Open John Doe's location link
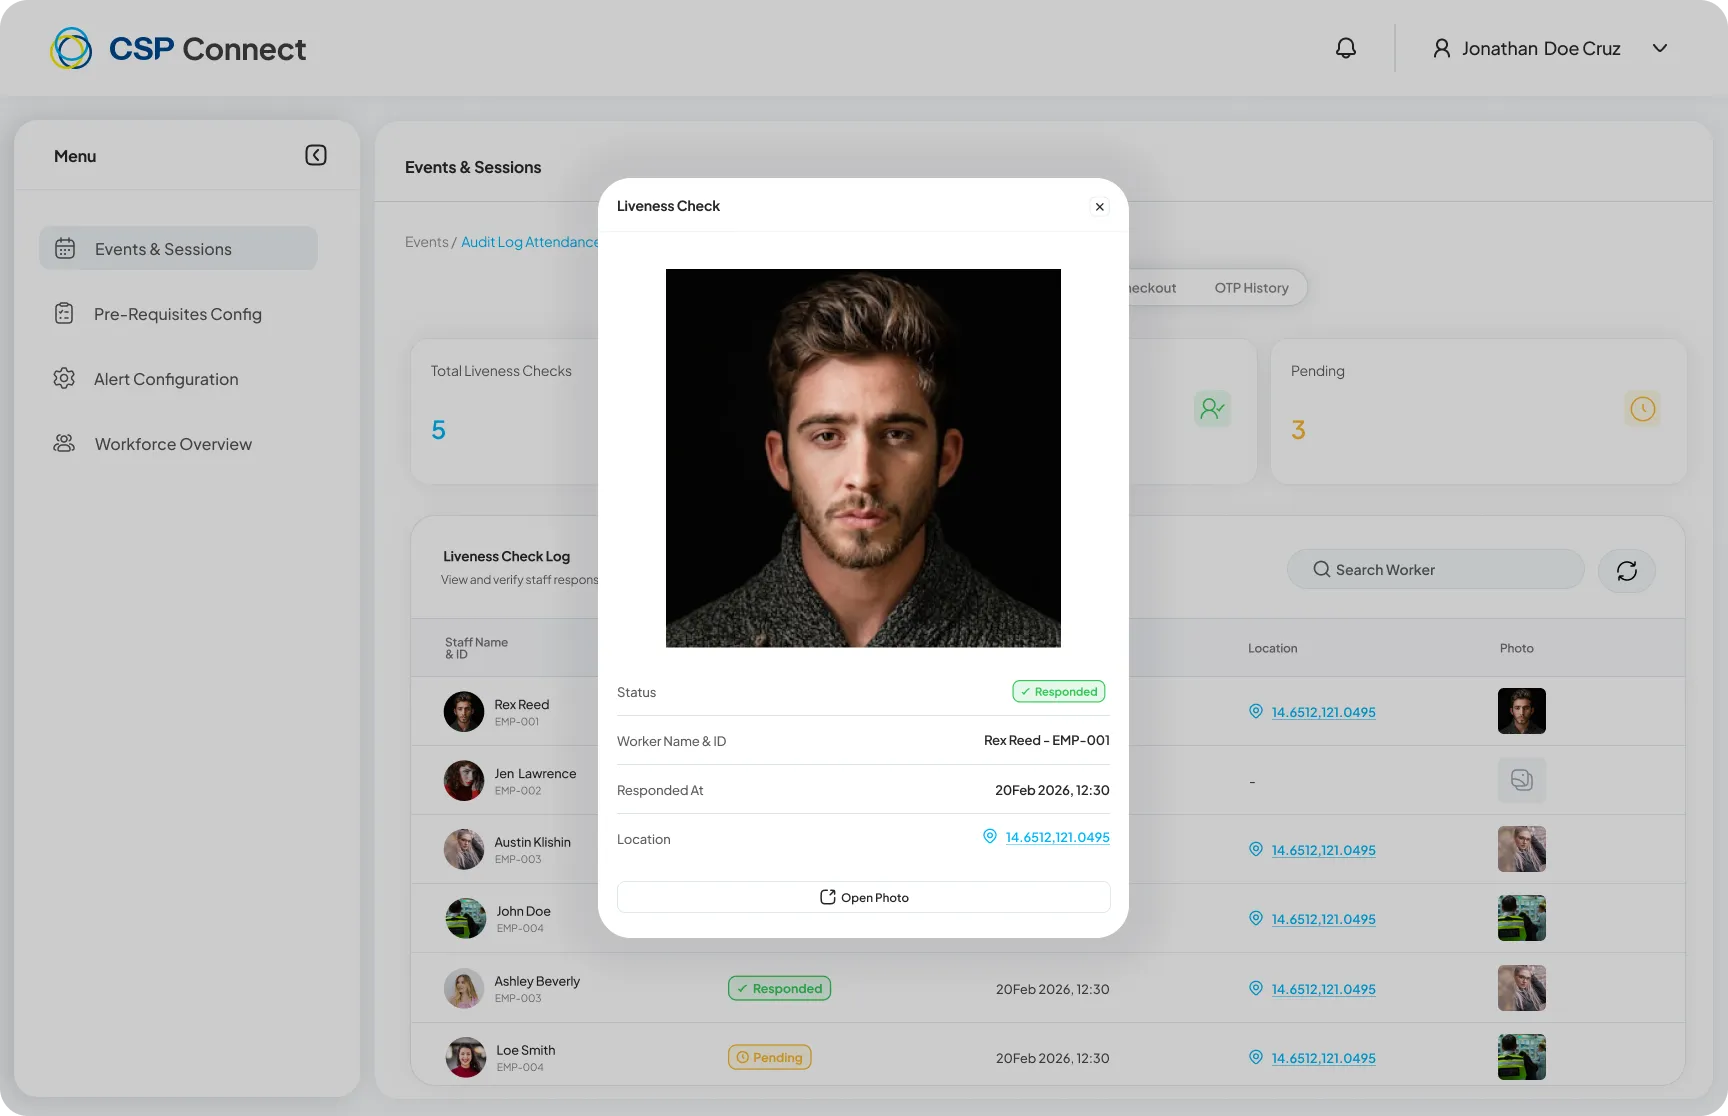This screenshot has height=1116, width=1728. pos(1324,919)
